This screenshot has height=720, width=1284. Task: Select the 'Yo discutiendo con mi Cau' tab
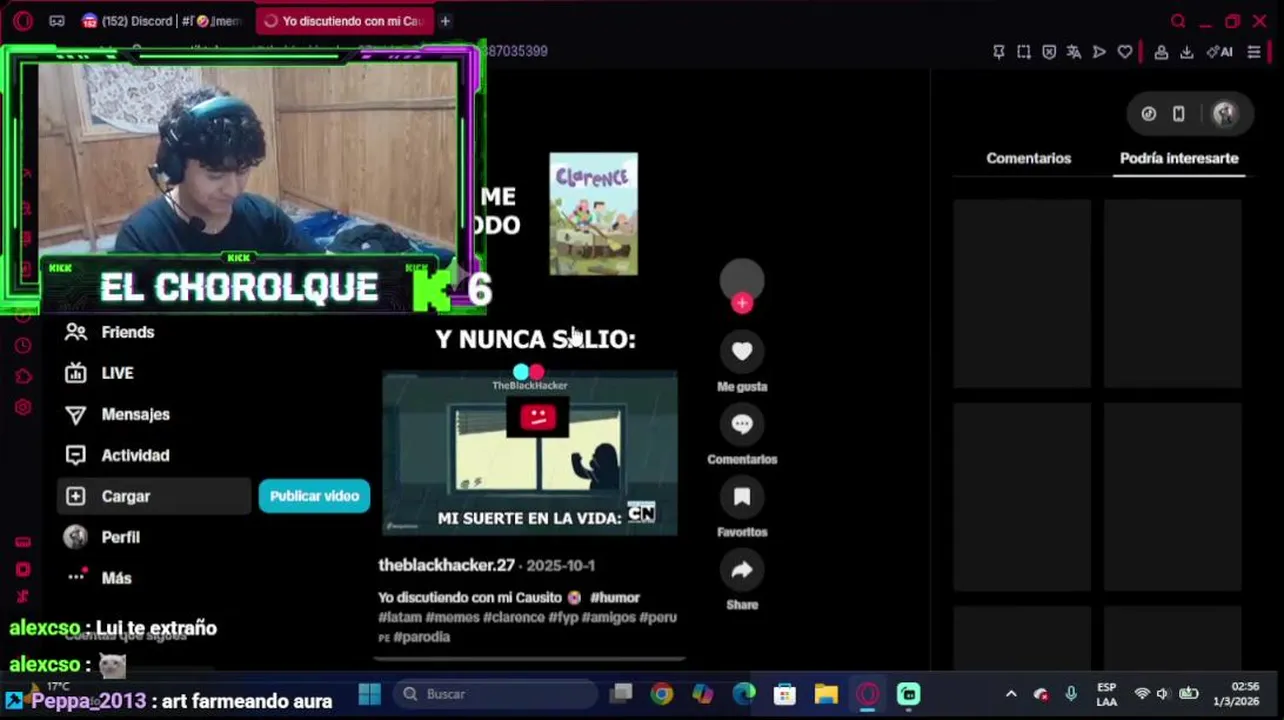tap(344, 21)
